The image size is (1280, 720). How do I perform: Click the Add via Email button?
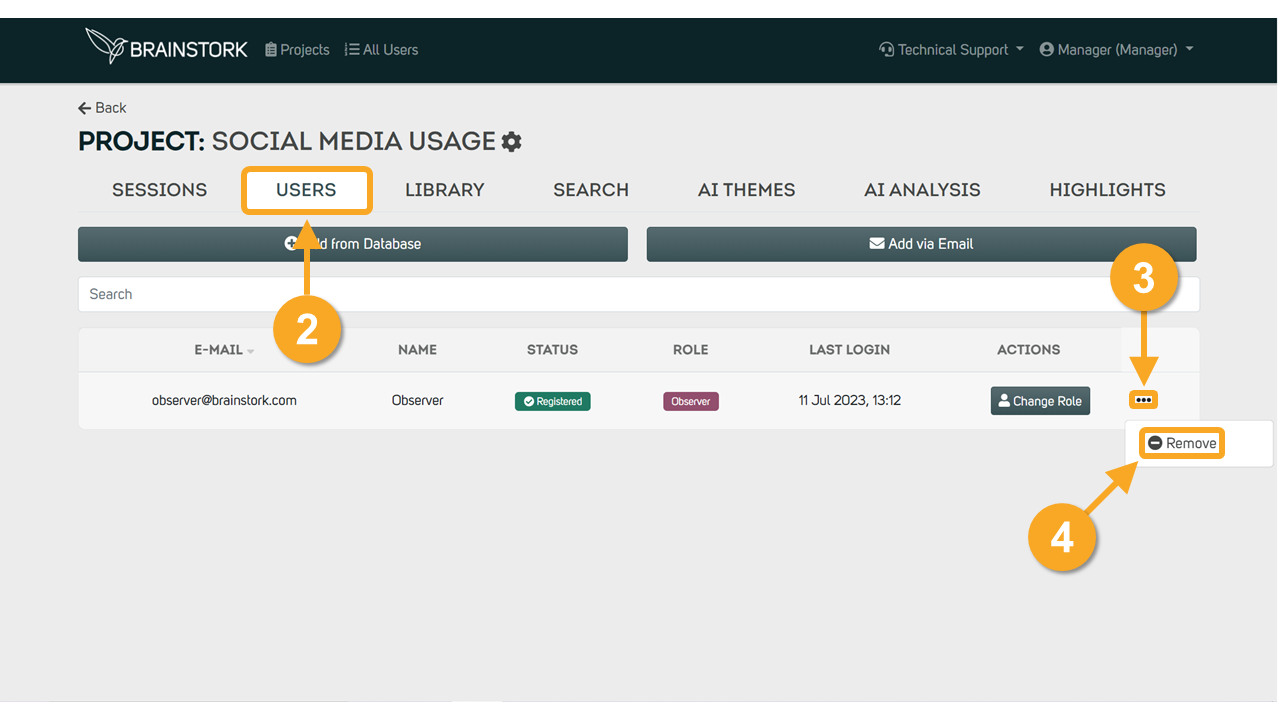click(922, 244)
